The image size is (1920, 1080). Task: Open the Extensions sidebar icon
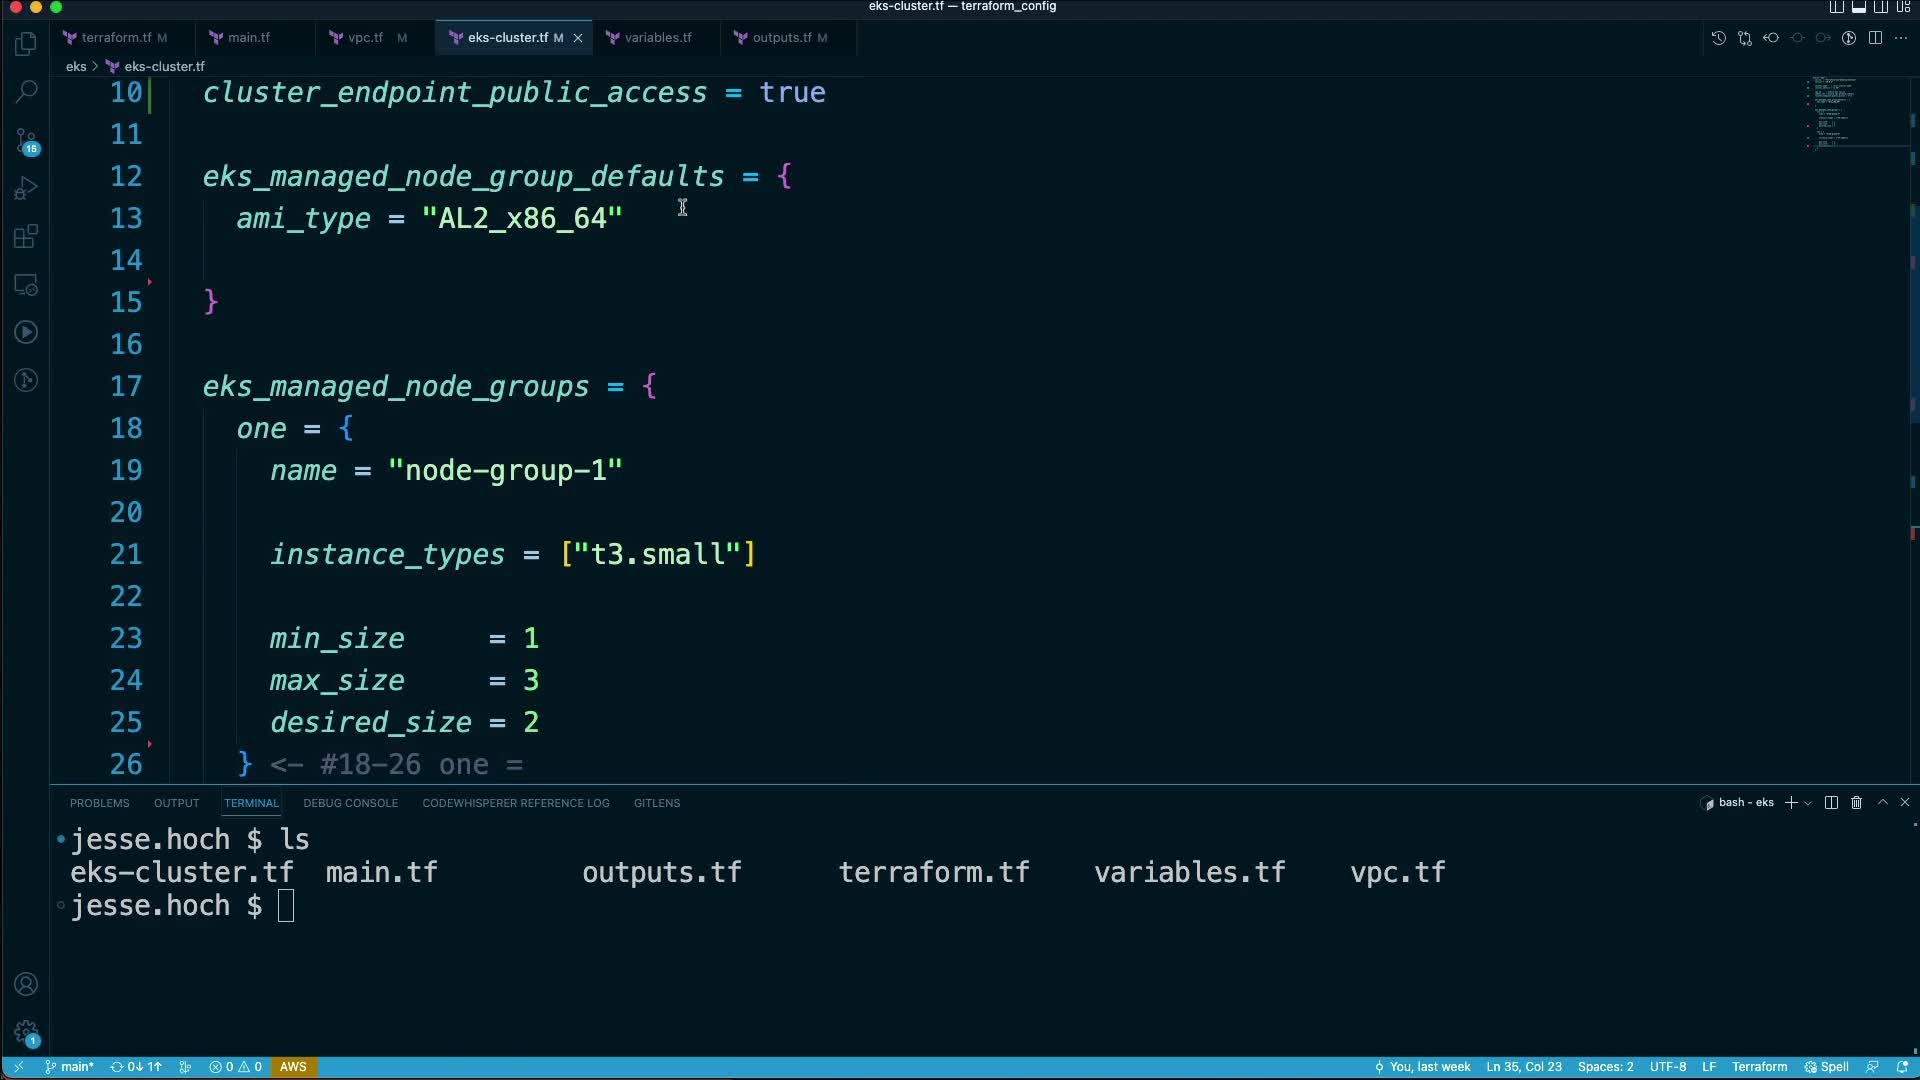pos(27,237)
